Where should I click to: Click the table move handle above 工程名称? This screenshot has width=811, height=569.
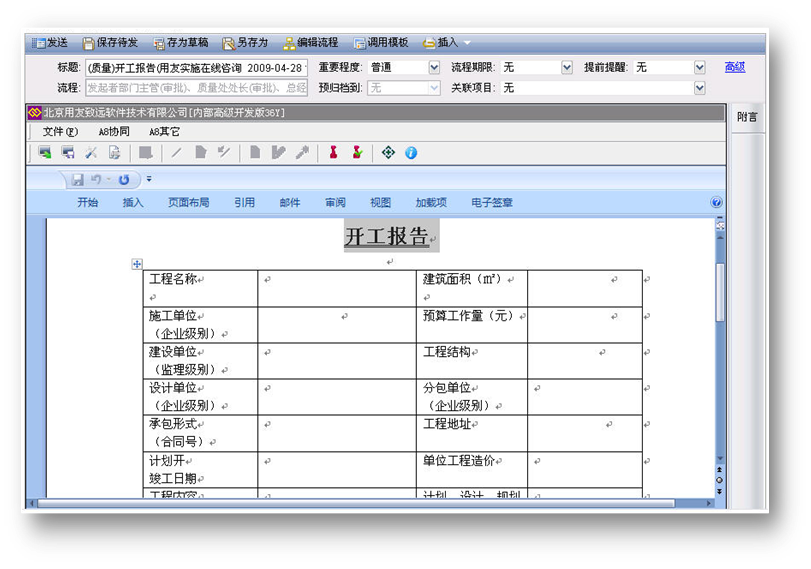coord(137,264)
